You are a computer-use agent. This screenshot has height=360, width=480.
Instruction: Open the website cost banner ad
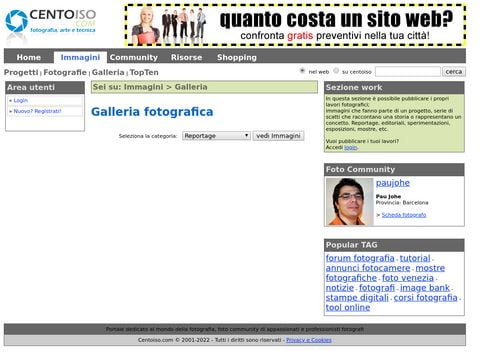[x=295, y=25]
